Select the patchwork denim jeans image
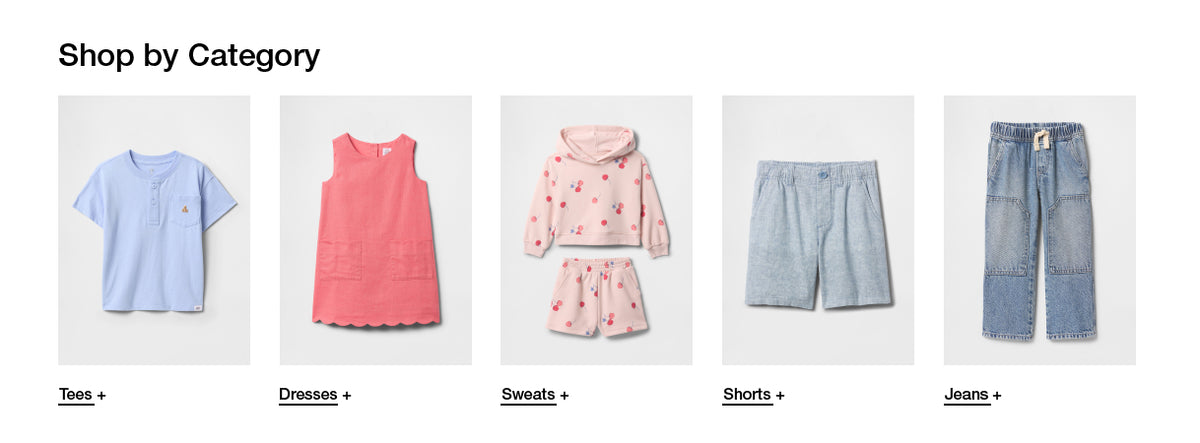 click(x=1040, y=230)
